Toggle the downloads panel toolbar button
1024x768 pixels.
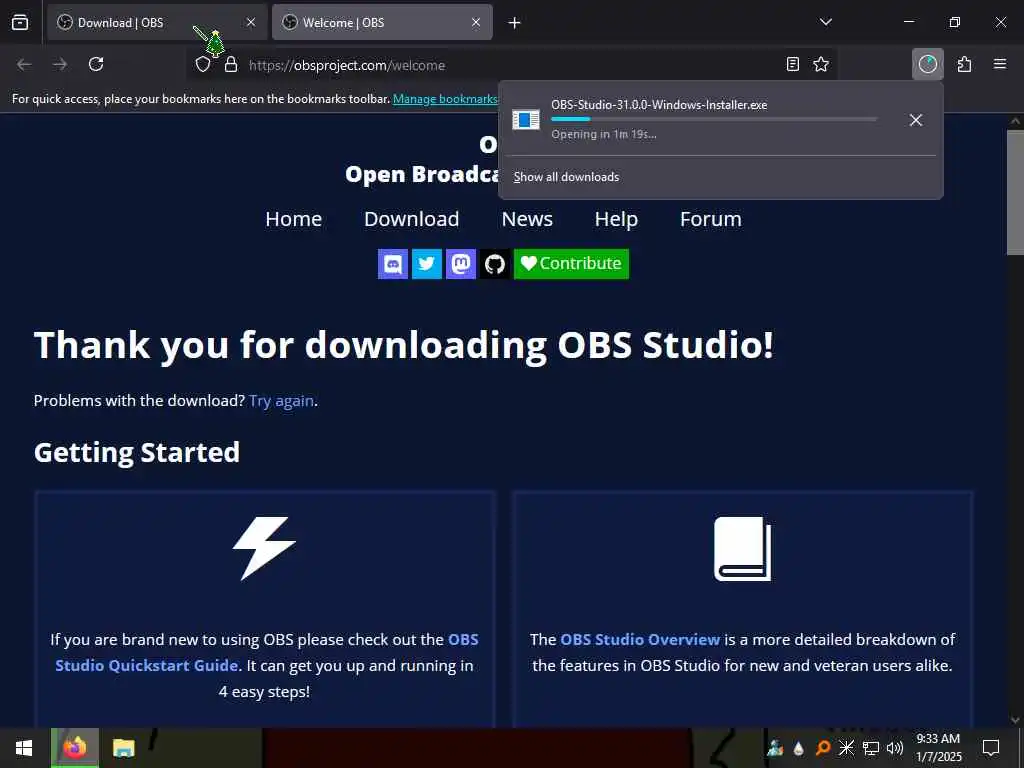927,64
